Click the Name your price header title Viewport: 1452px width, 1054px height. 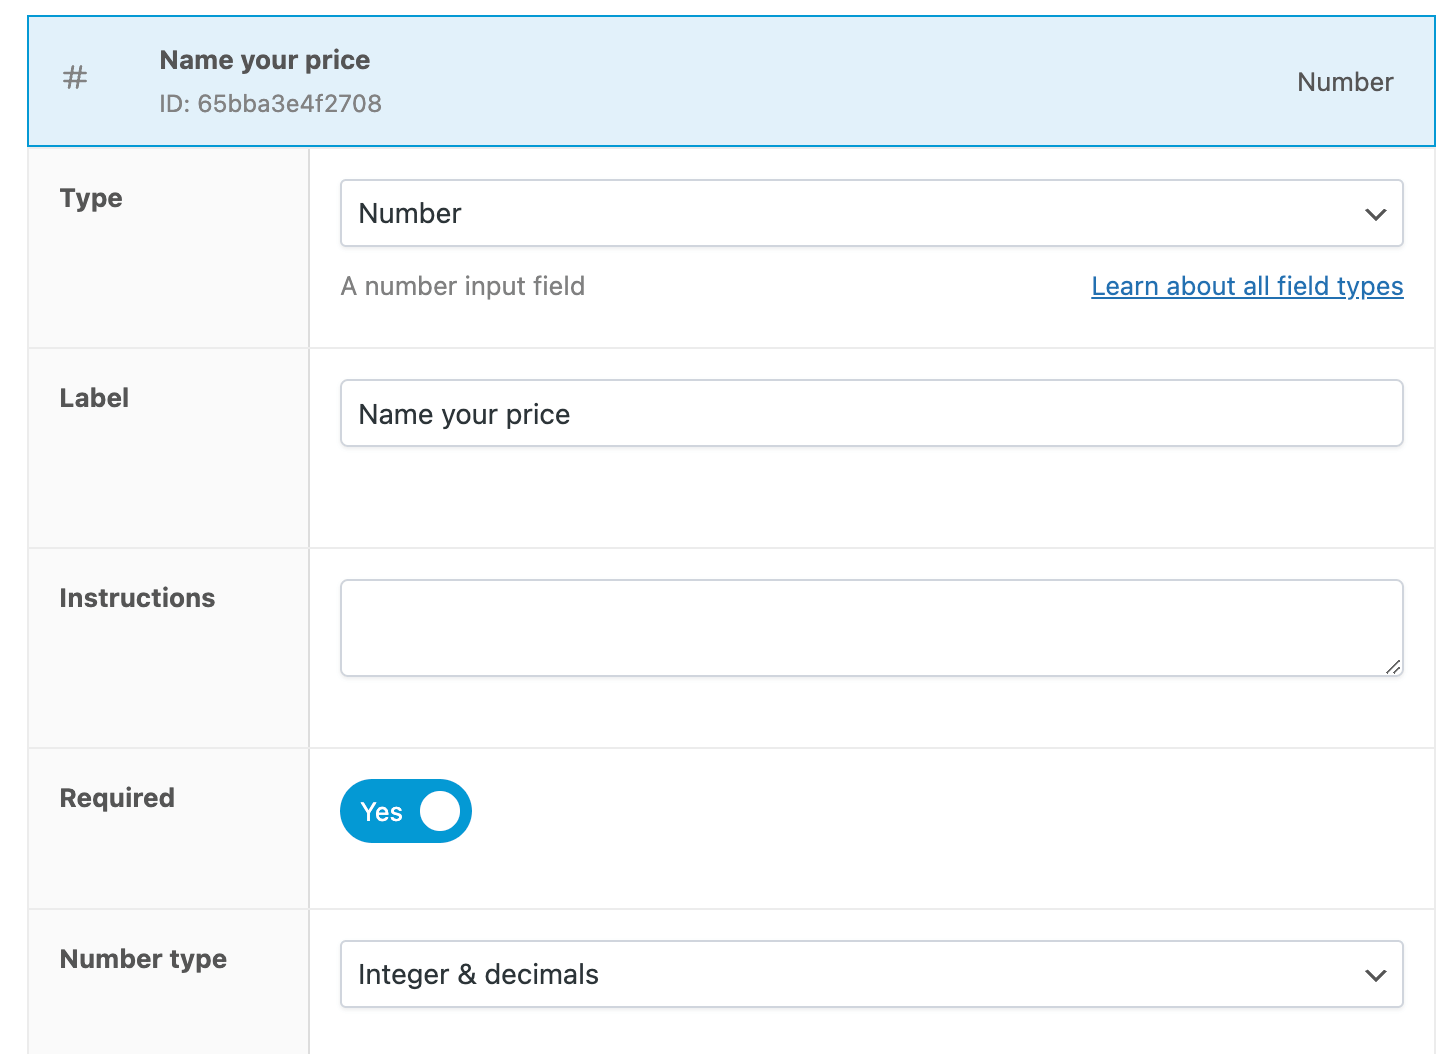[x=265, y=60]
